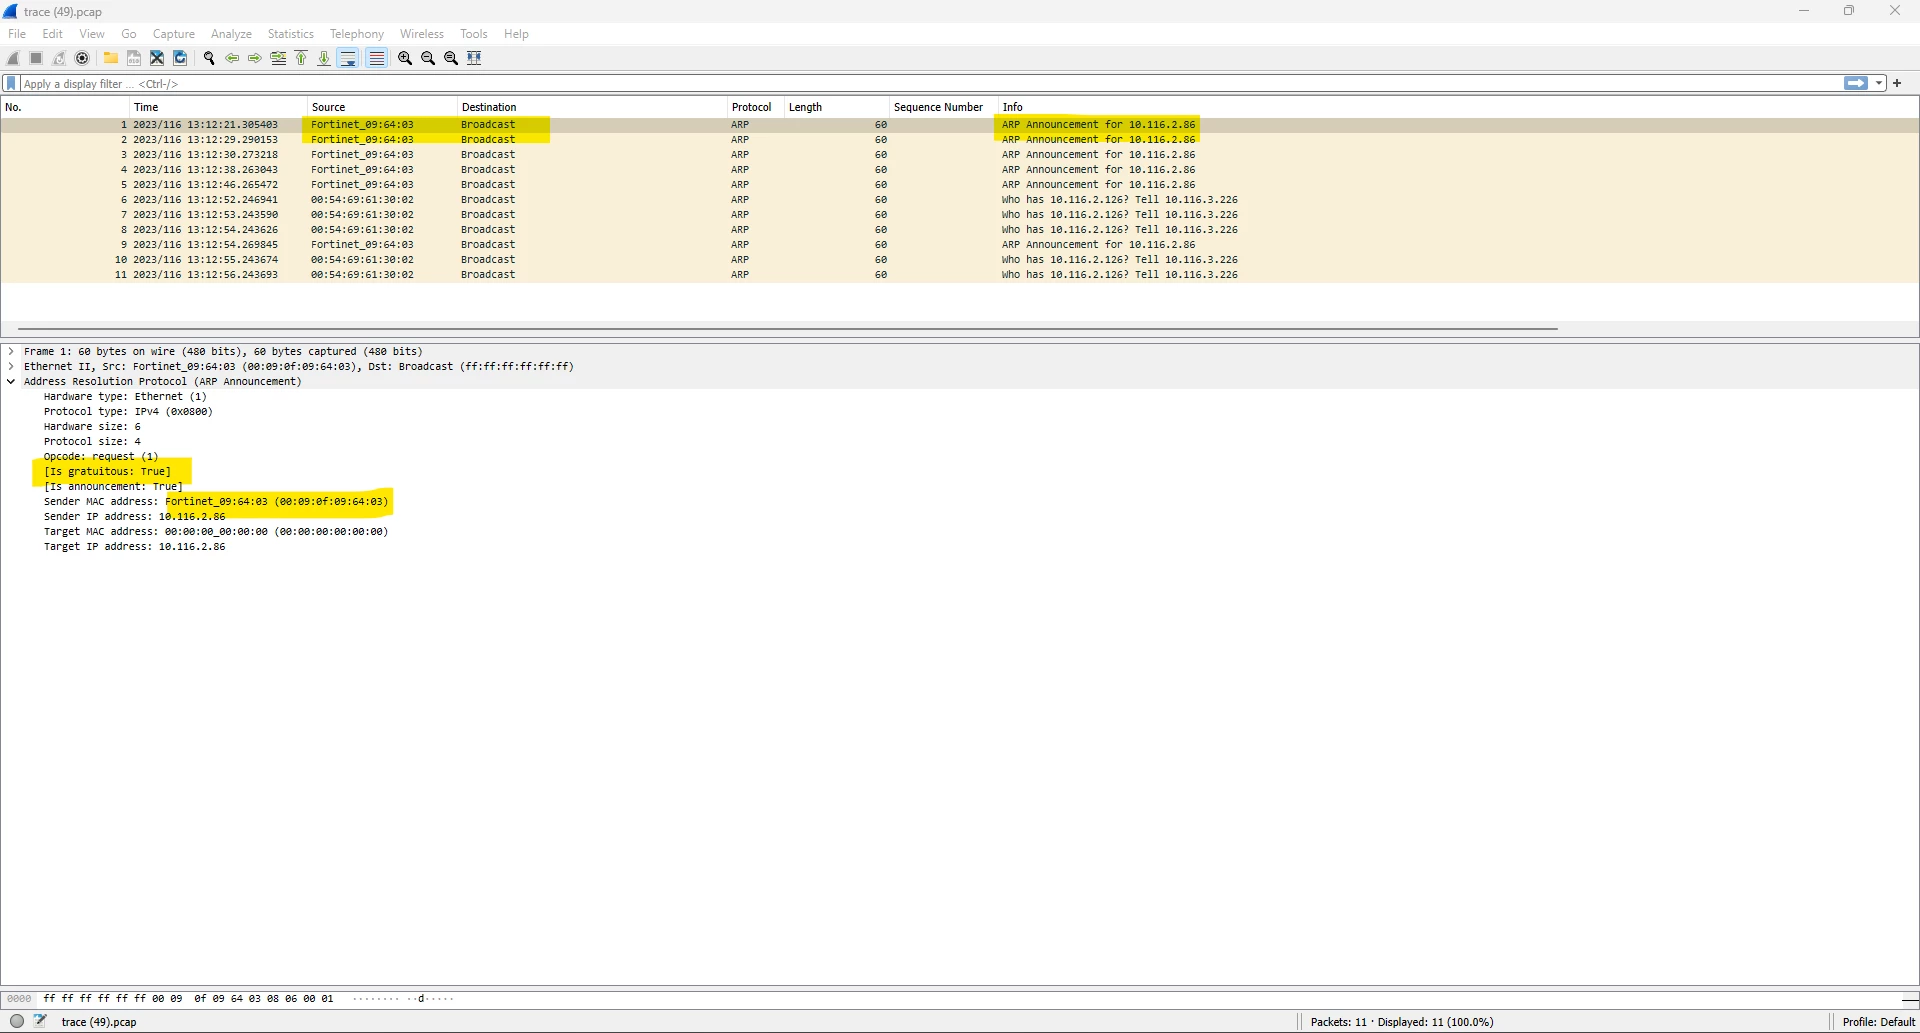Sort by the Destination column header
The width and height of the screenshot is (1920, 1033).
tap(591, 107)
